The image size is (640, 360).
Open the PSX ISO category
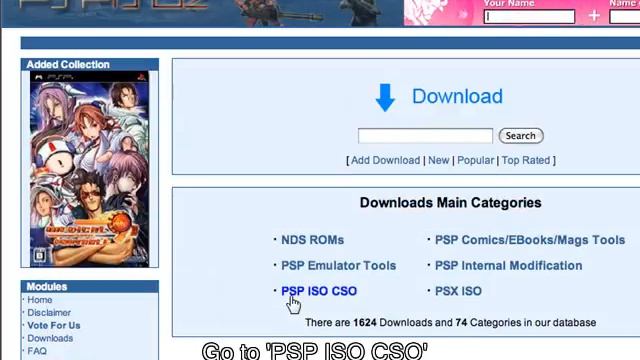pos(458,291)
